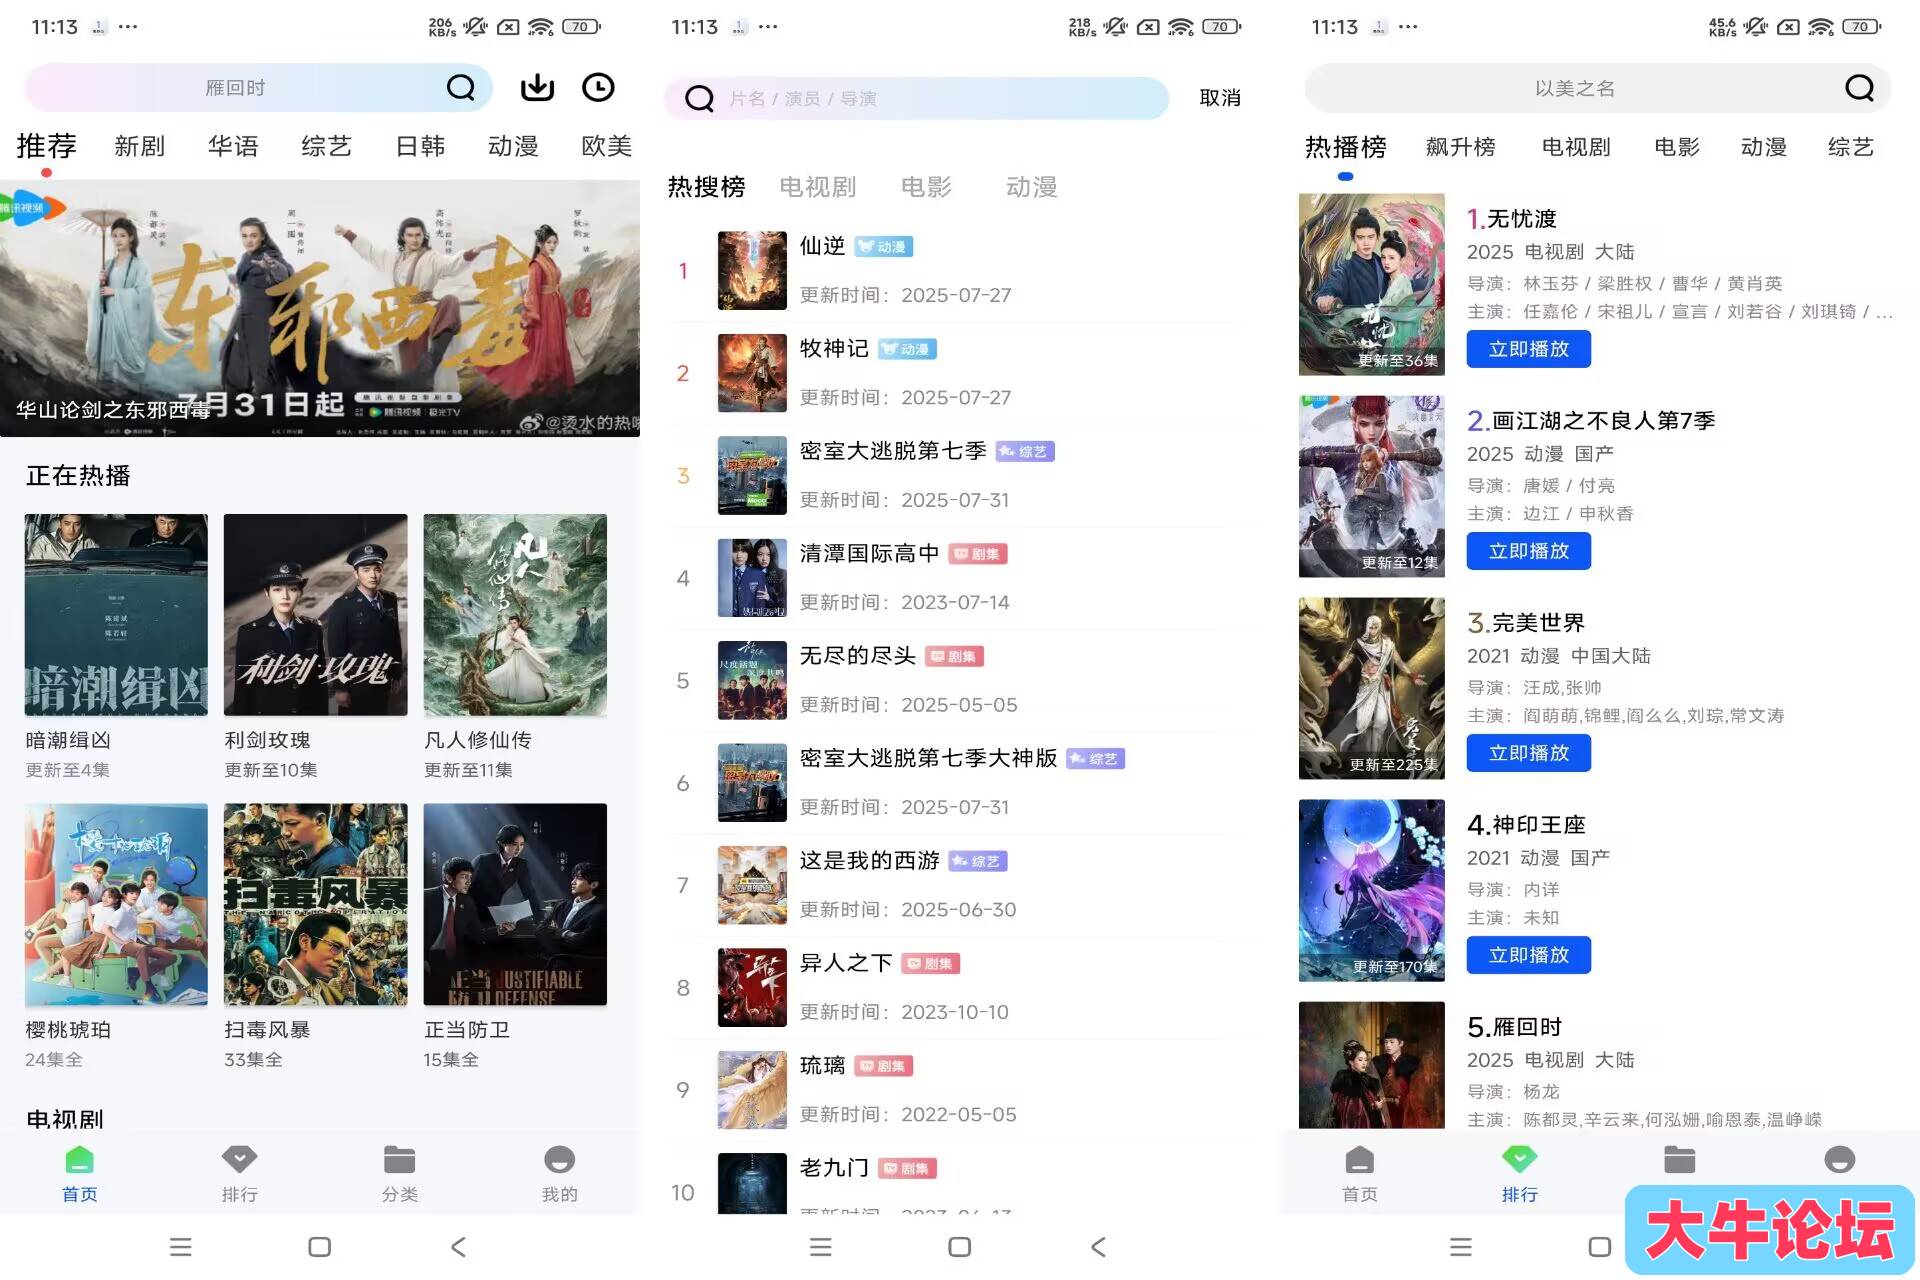Focus the 以美之名 search field
The width and height of the screenshot is (1920, 1280).
click(x=1597, y=88)
